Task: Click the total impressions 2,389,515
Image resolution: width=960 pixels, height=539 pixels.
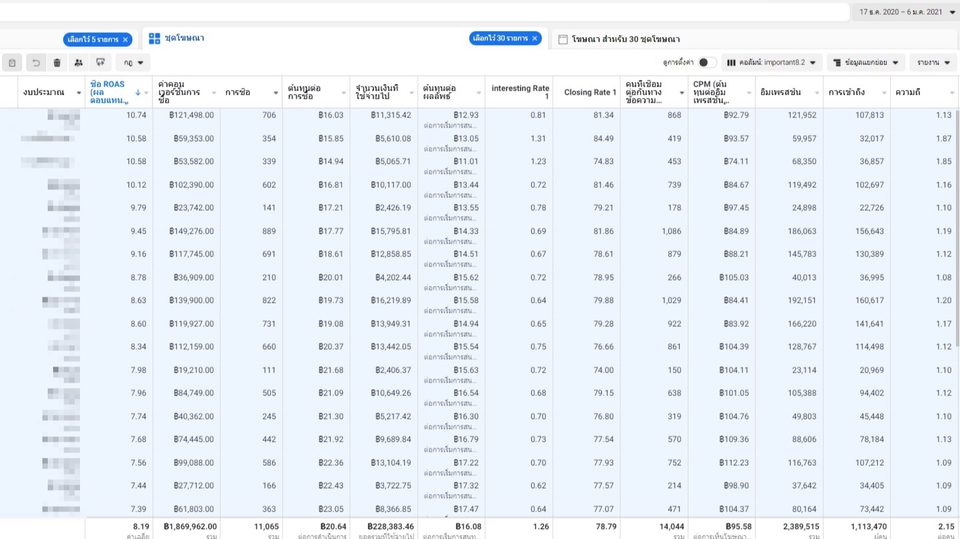Action: (801, 526)
